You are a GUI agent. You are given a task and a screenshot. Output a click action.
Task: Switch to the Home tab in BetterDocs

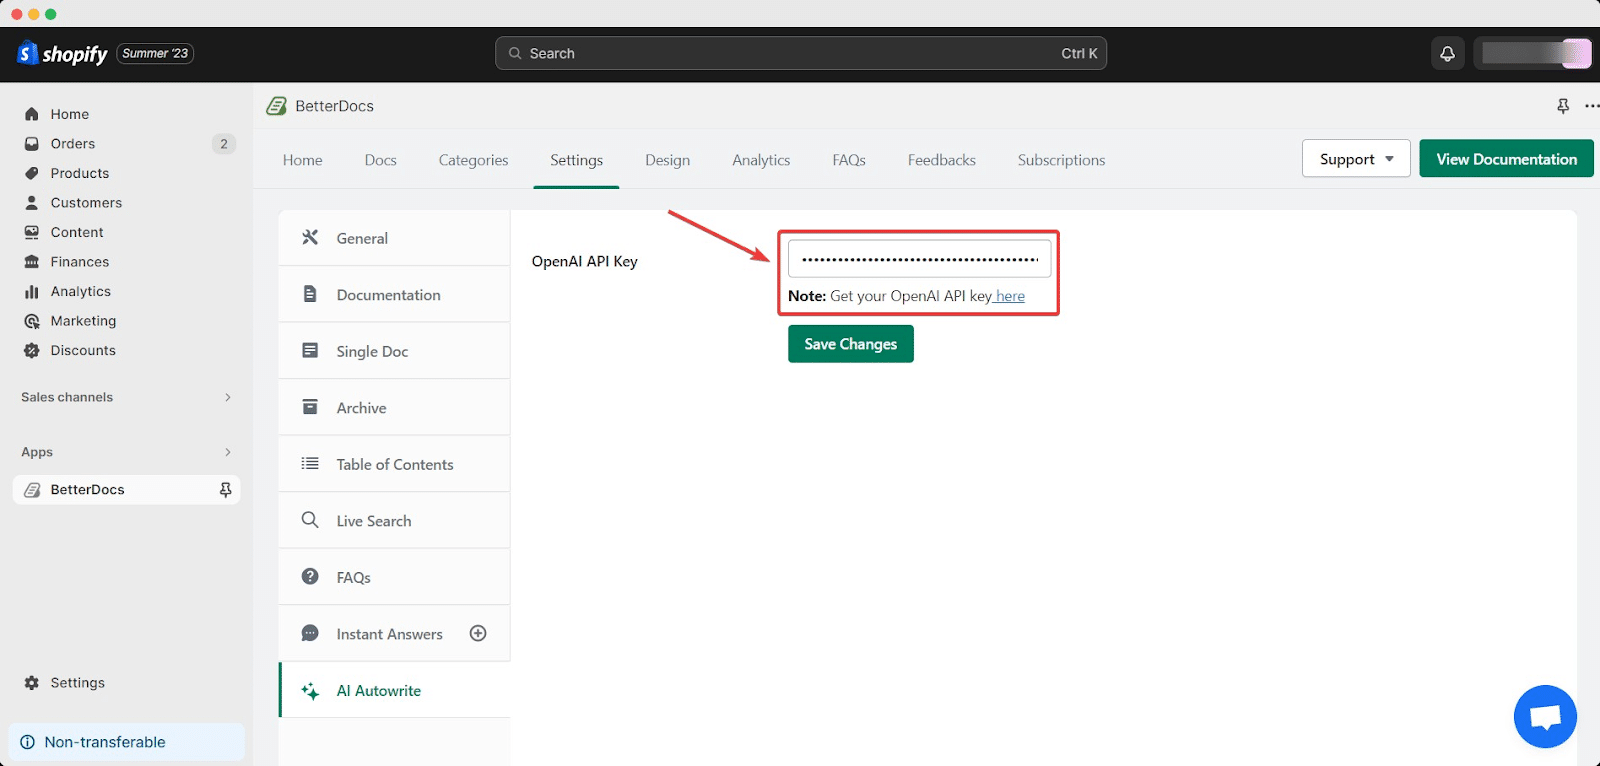click(x=303, y=160)
